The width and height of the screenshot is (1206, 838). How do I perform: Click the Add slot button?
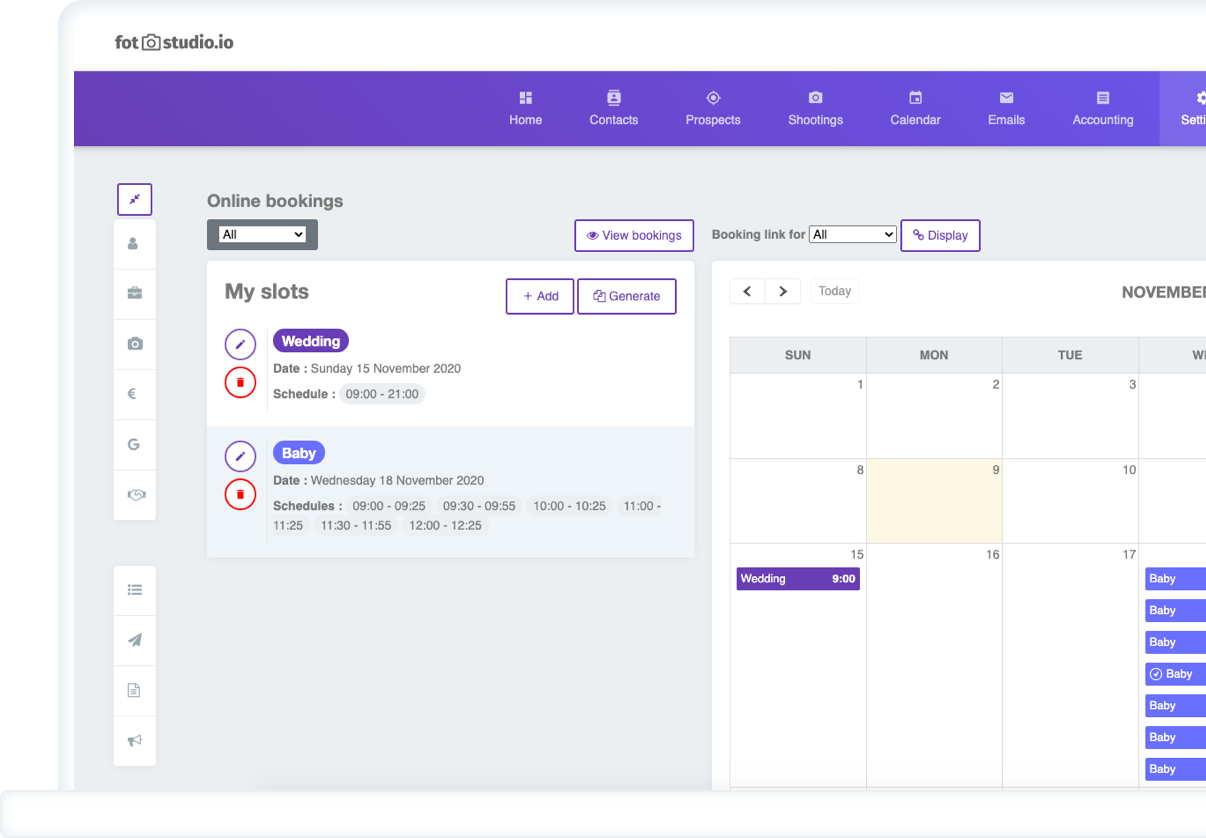point(540,296)
